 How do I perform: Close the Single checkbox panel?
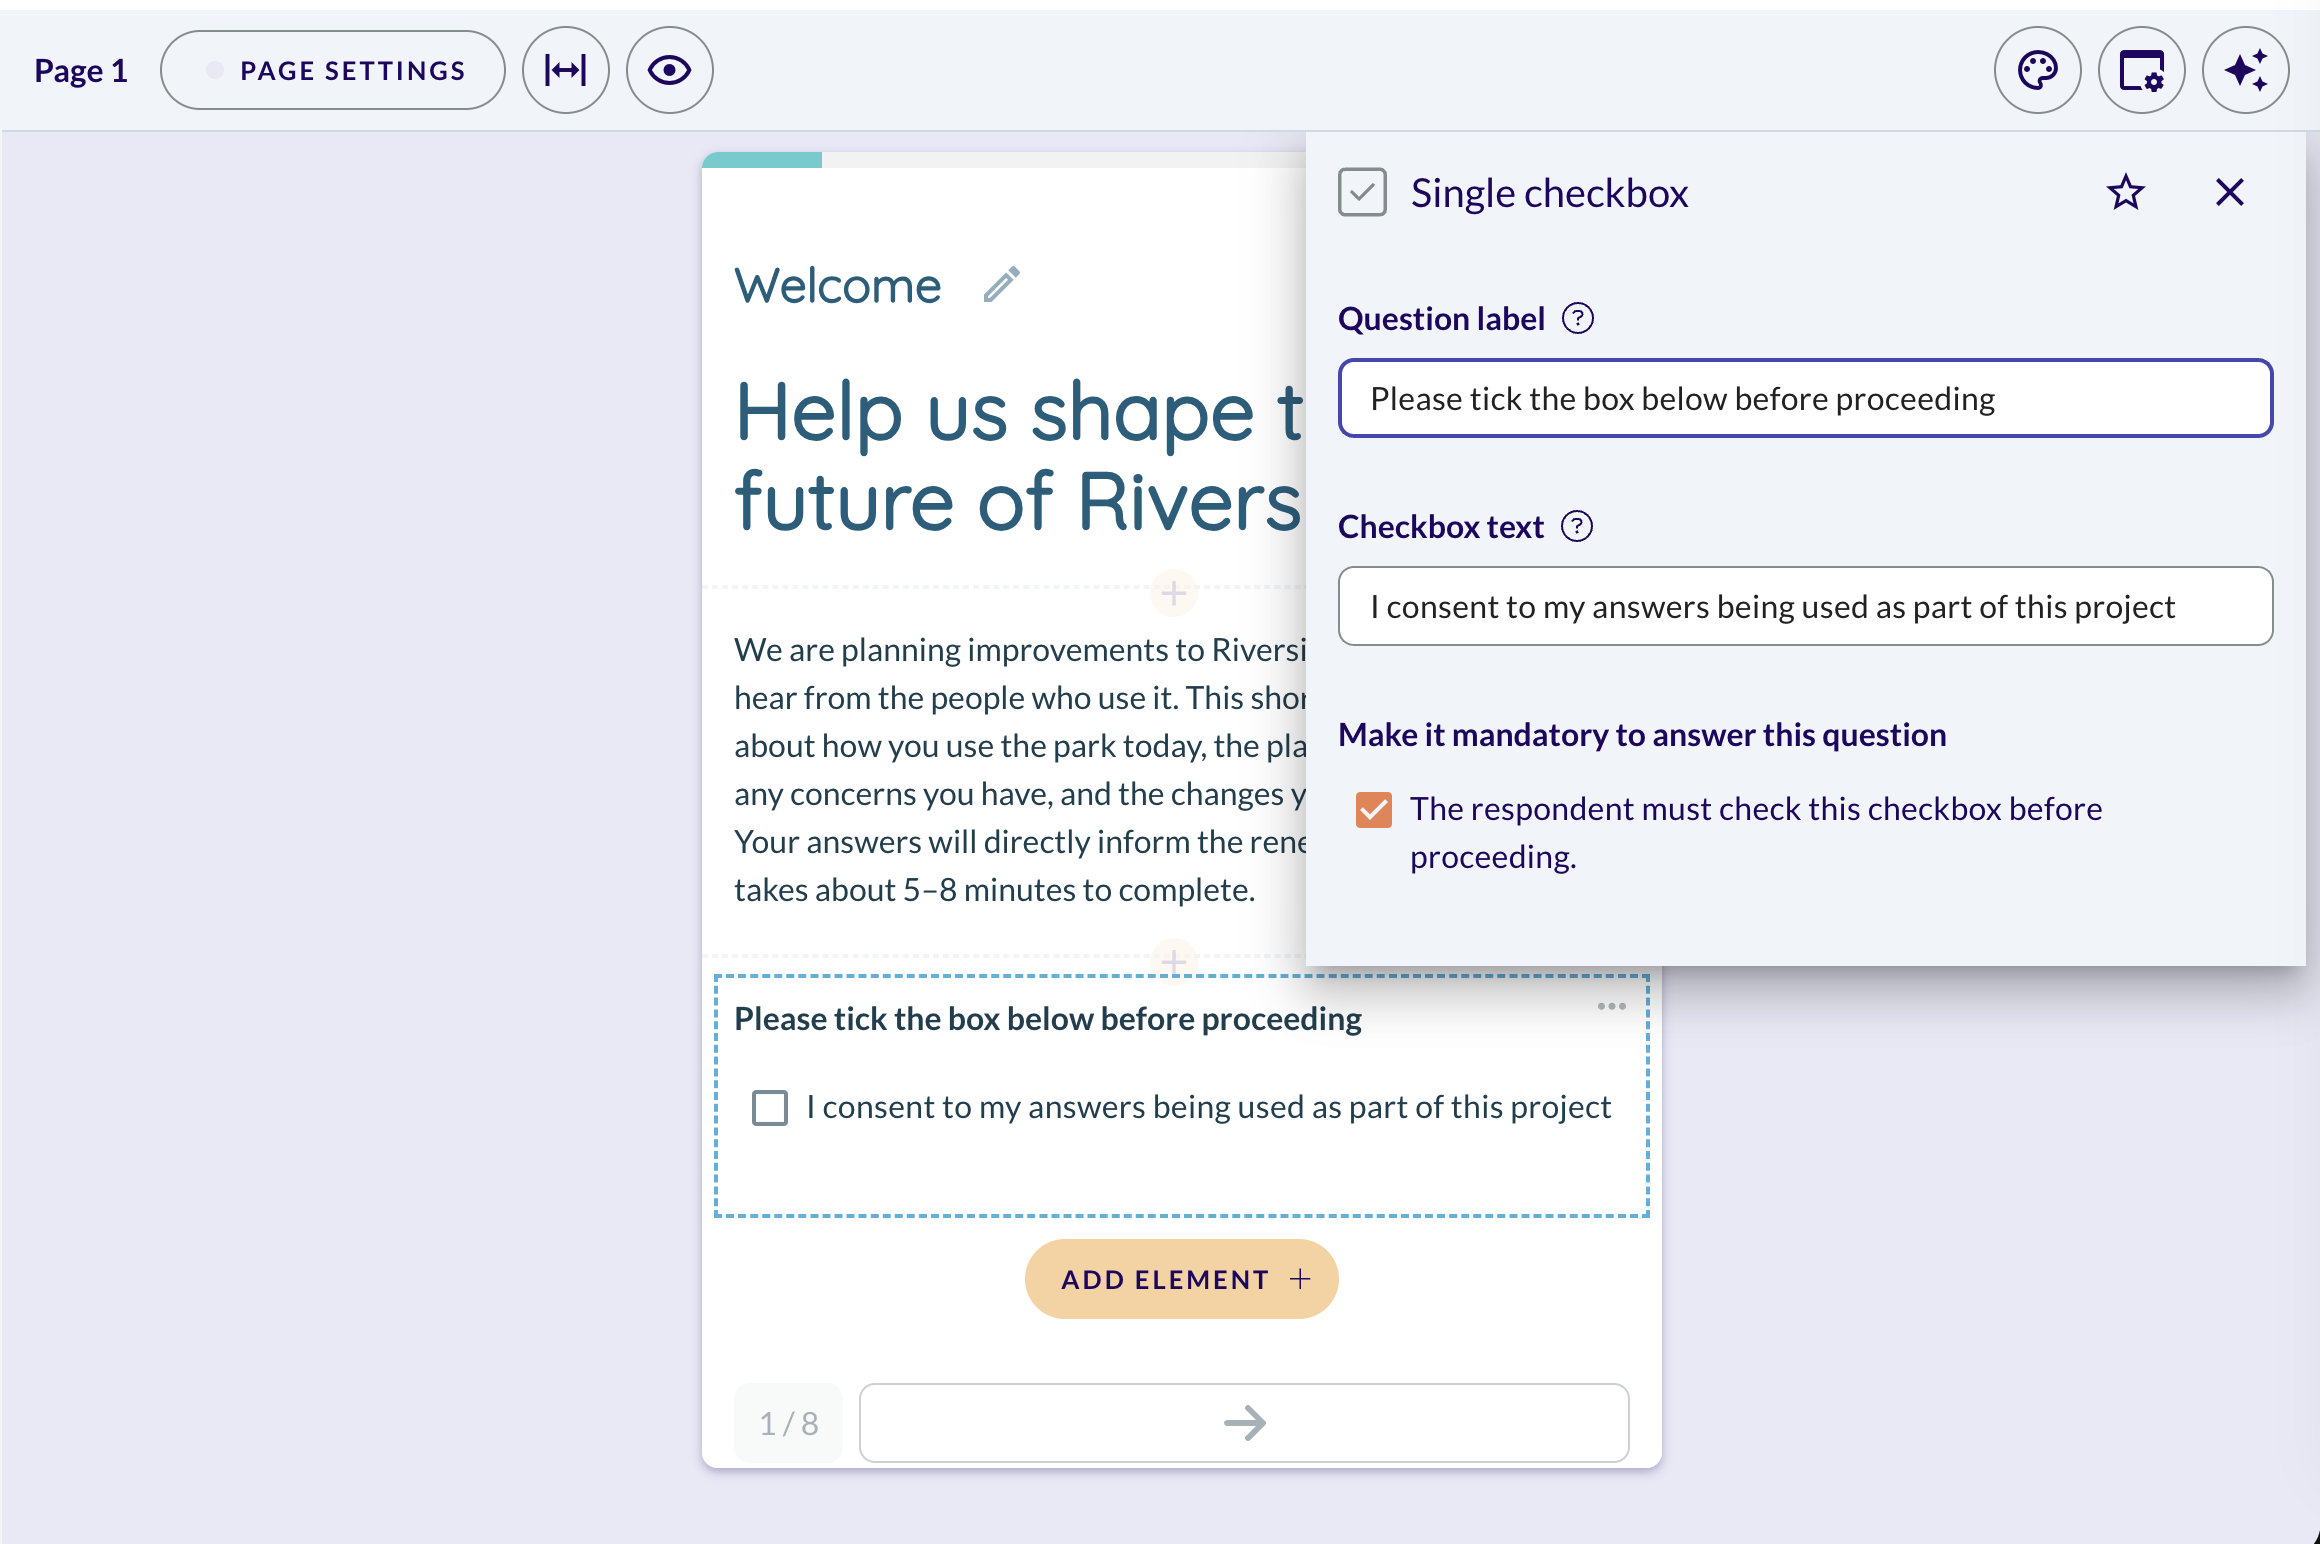coord(2229,192)
